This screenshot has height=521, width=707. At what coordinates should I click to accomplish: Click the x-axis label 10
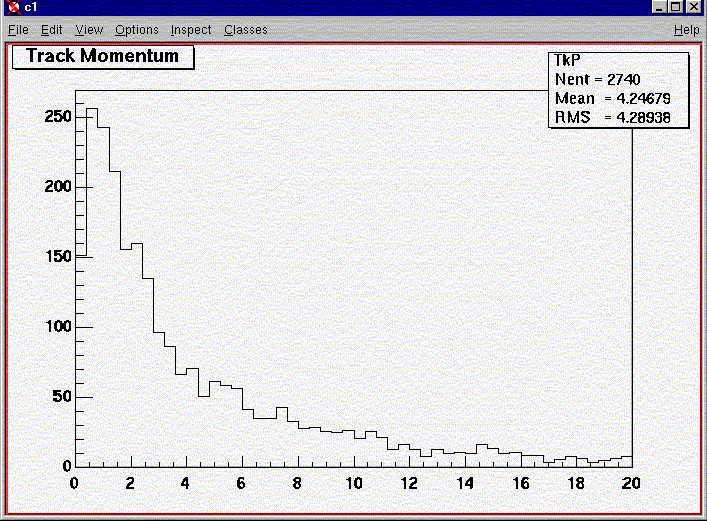pyautogui.click(x=353, y=482)
